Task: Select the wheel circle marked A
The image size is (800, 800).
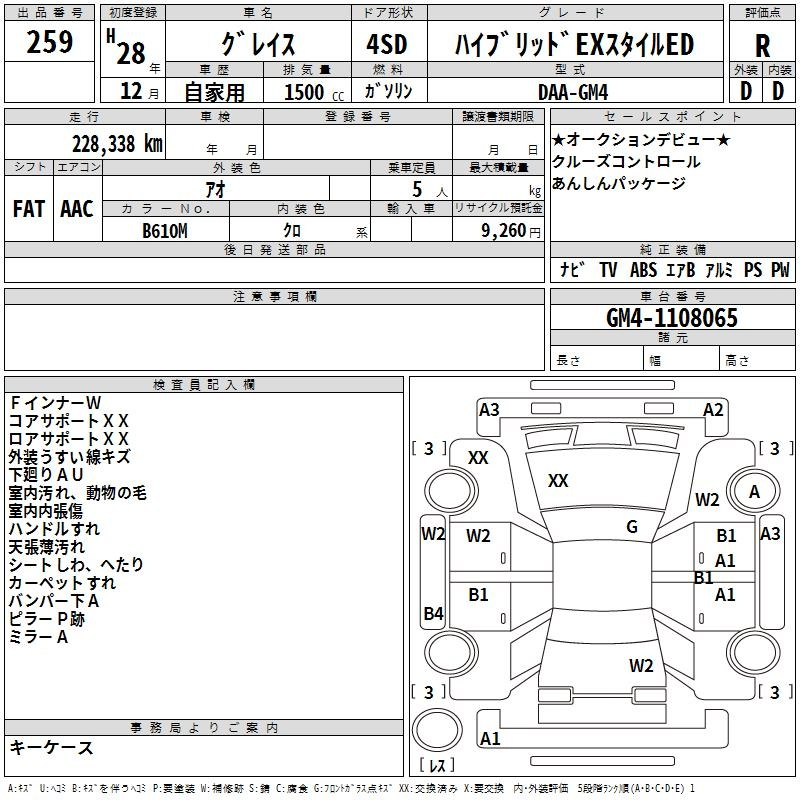Action: coord(755,491)
